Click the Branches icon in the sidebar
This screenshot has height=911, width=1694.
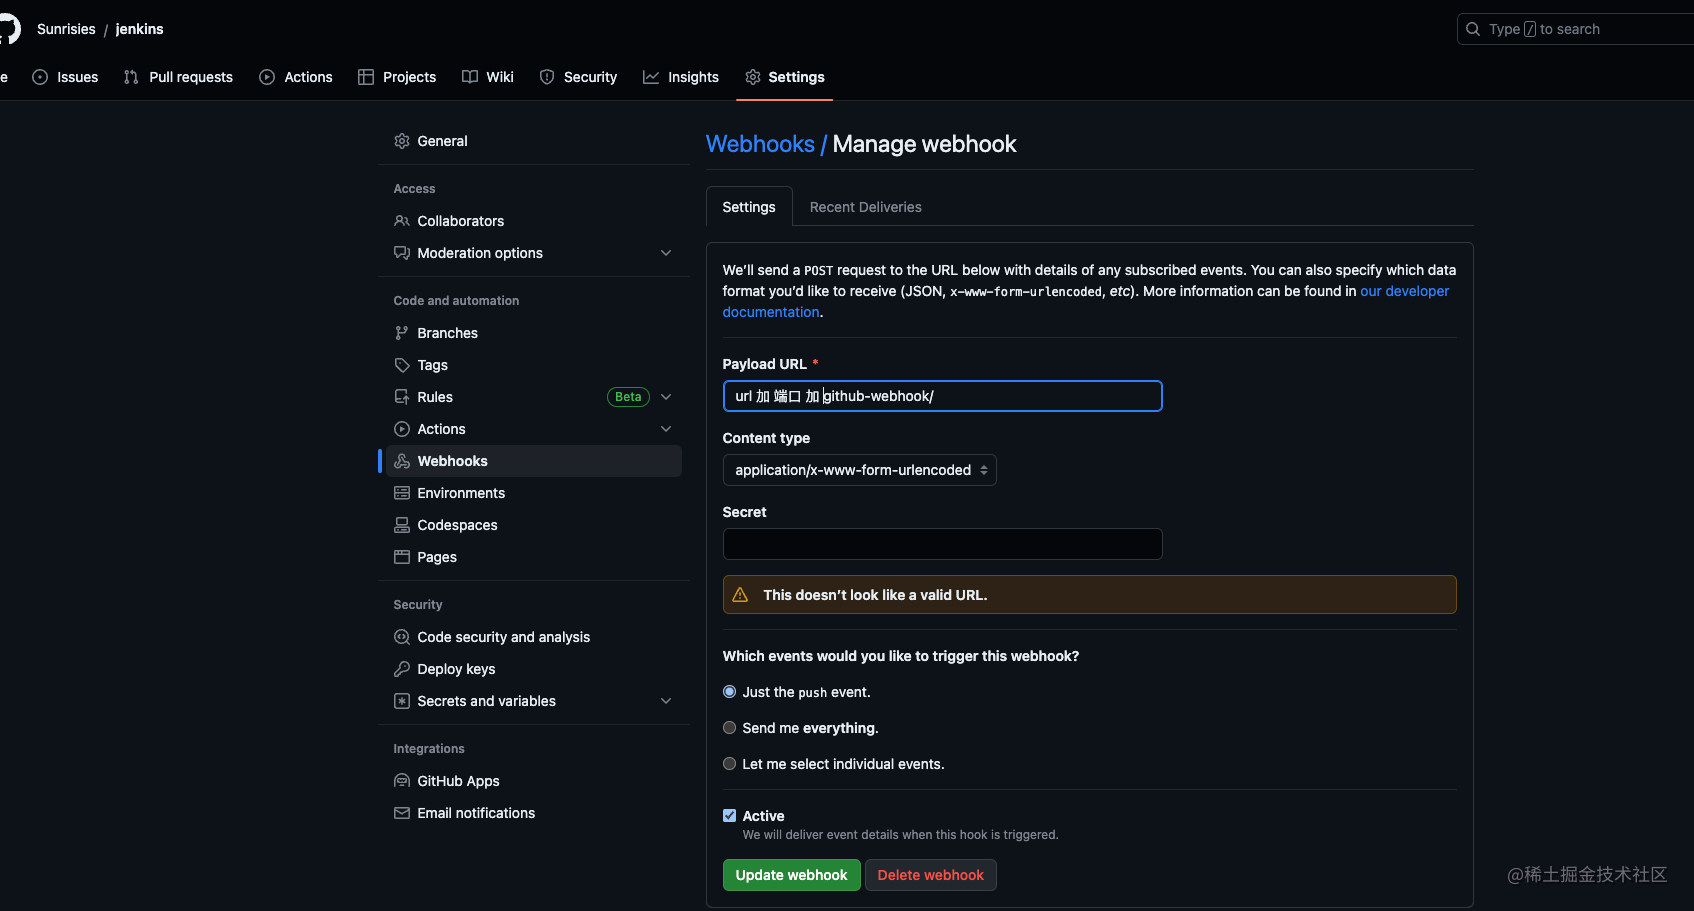click(402, 333)
